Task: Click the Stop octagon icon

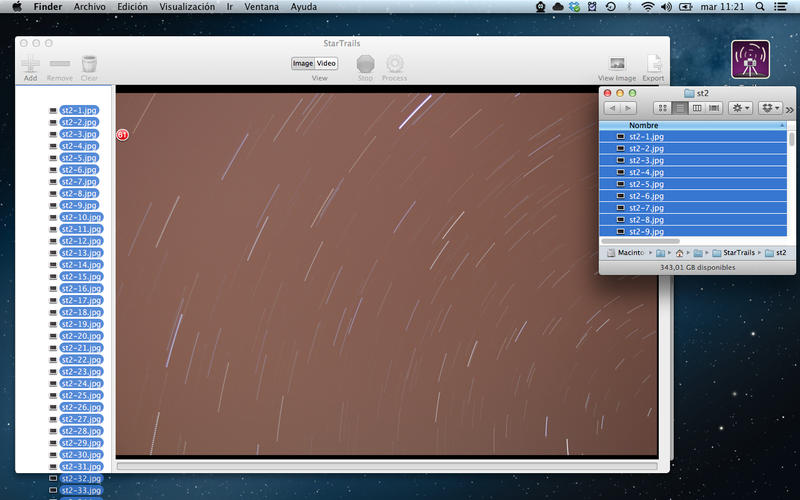Action: tap(365, 64)
